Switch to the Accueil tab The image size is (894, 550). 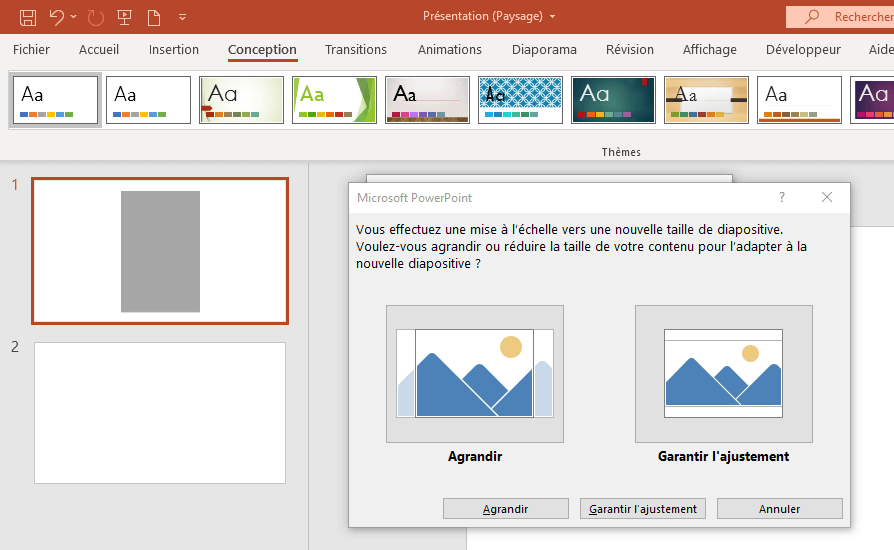tap(99, 50)
